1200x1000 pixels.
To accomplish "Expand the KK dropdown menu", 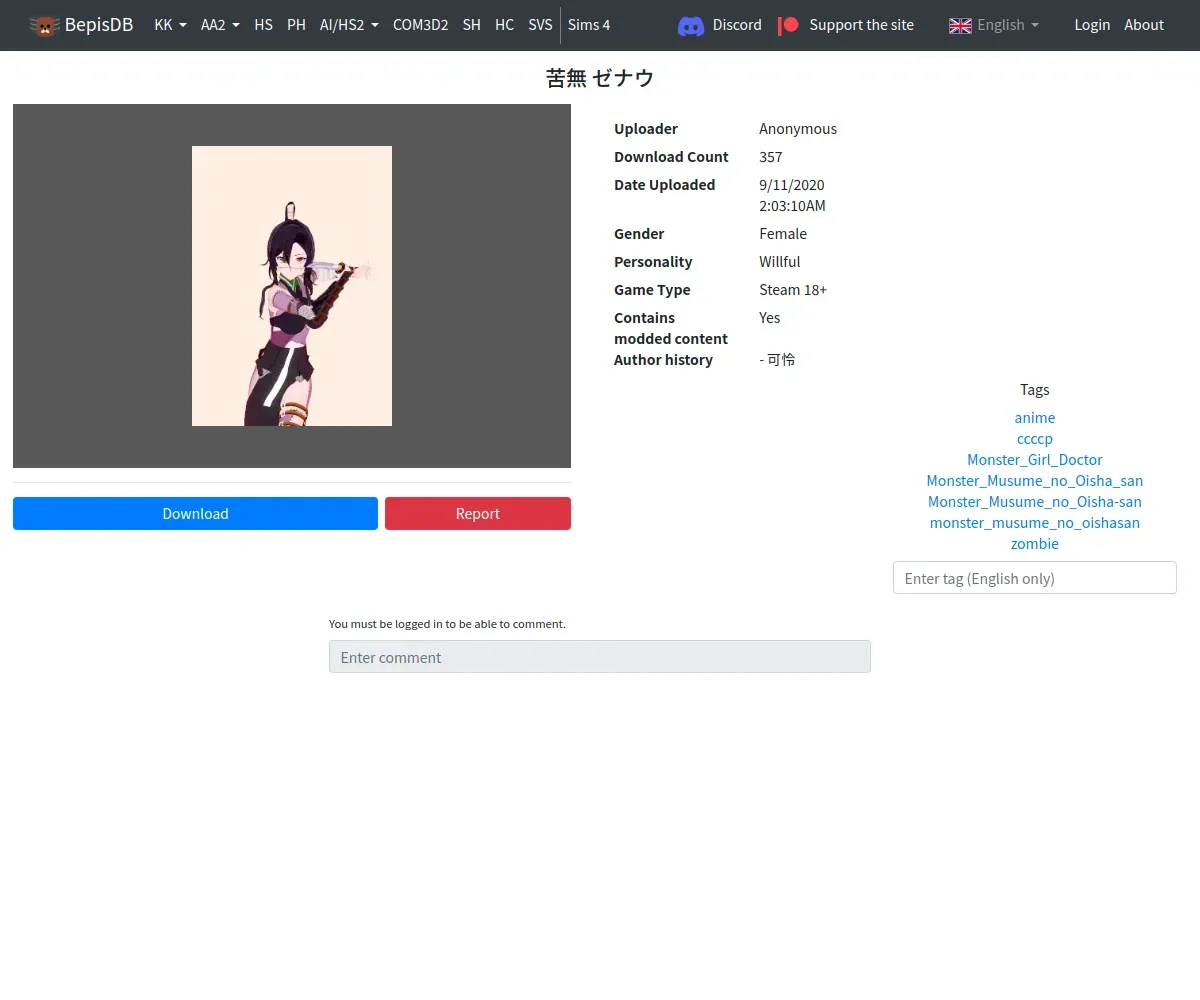I will coord(170,25).
